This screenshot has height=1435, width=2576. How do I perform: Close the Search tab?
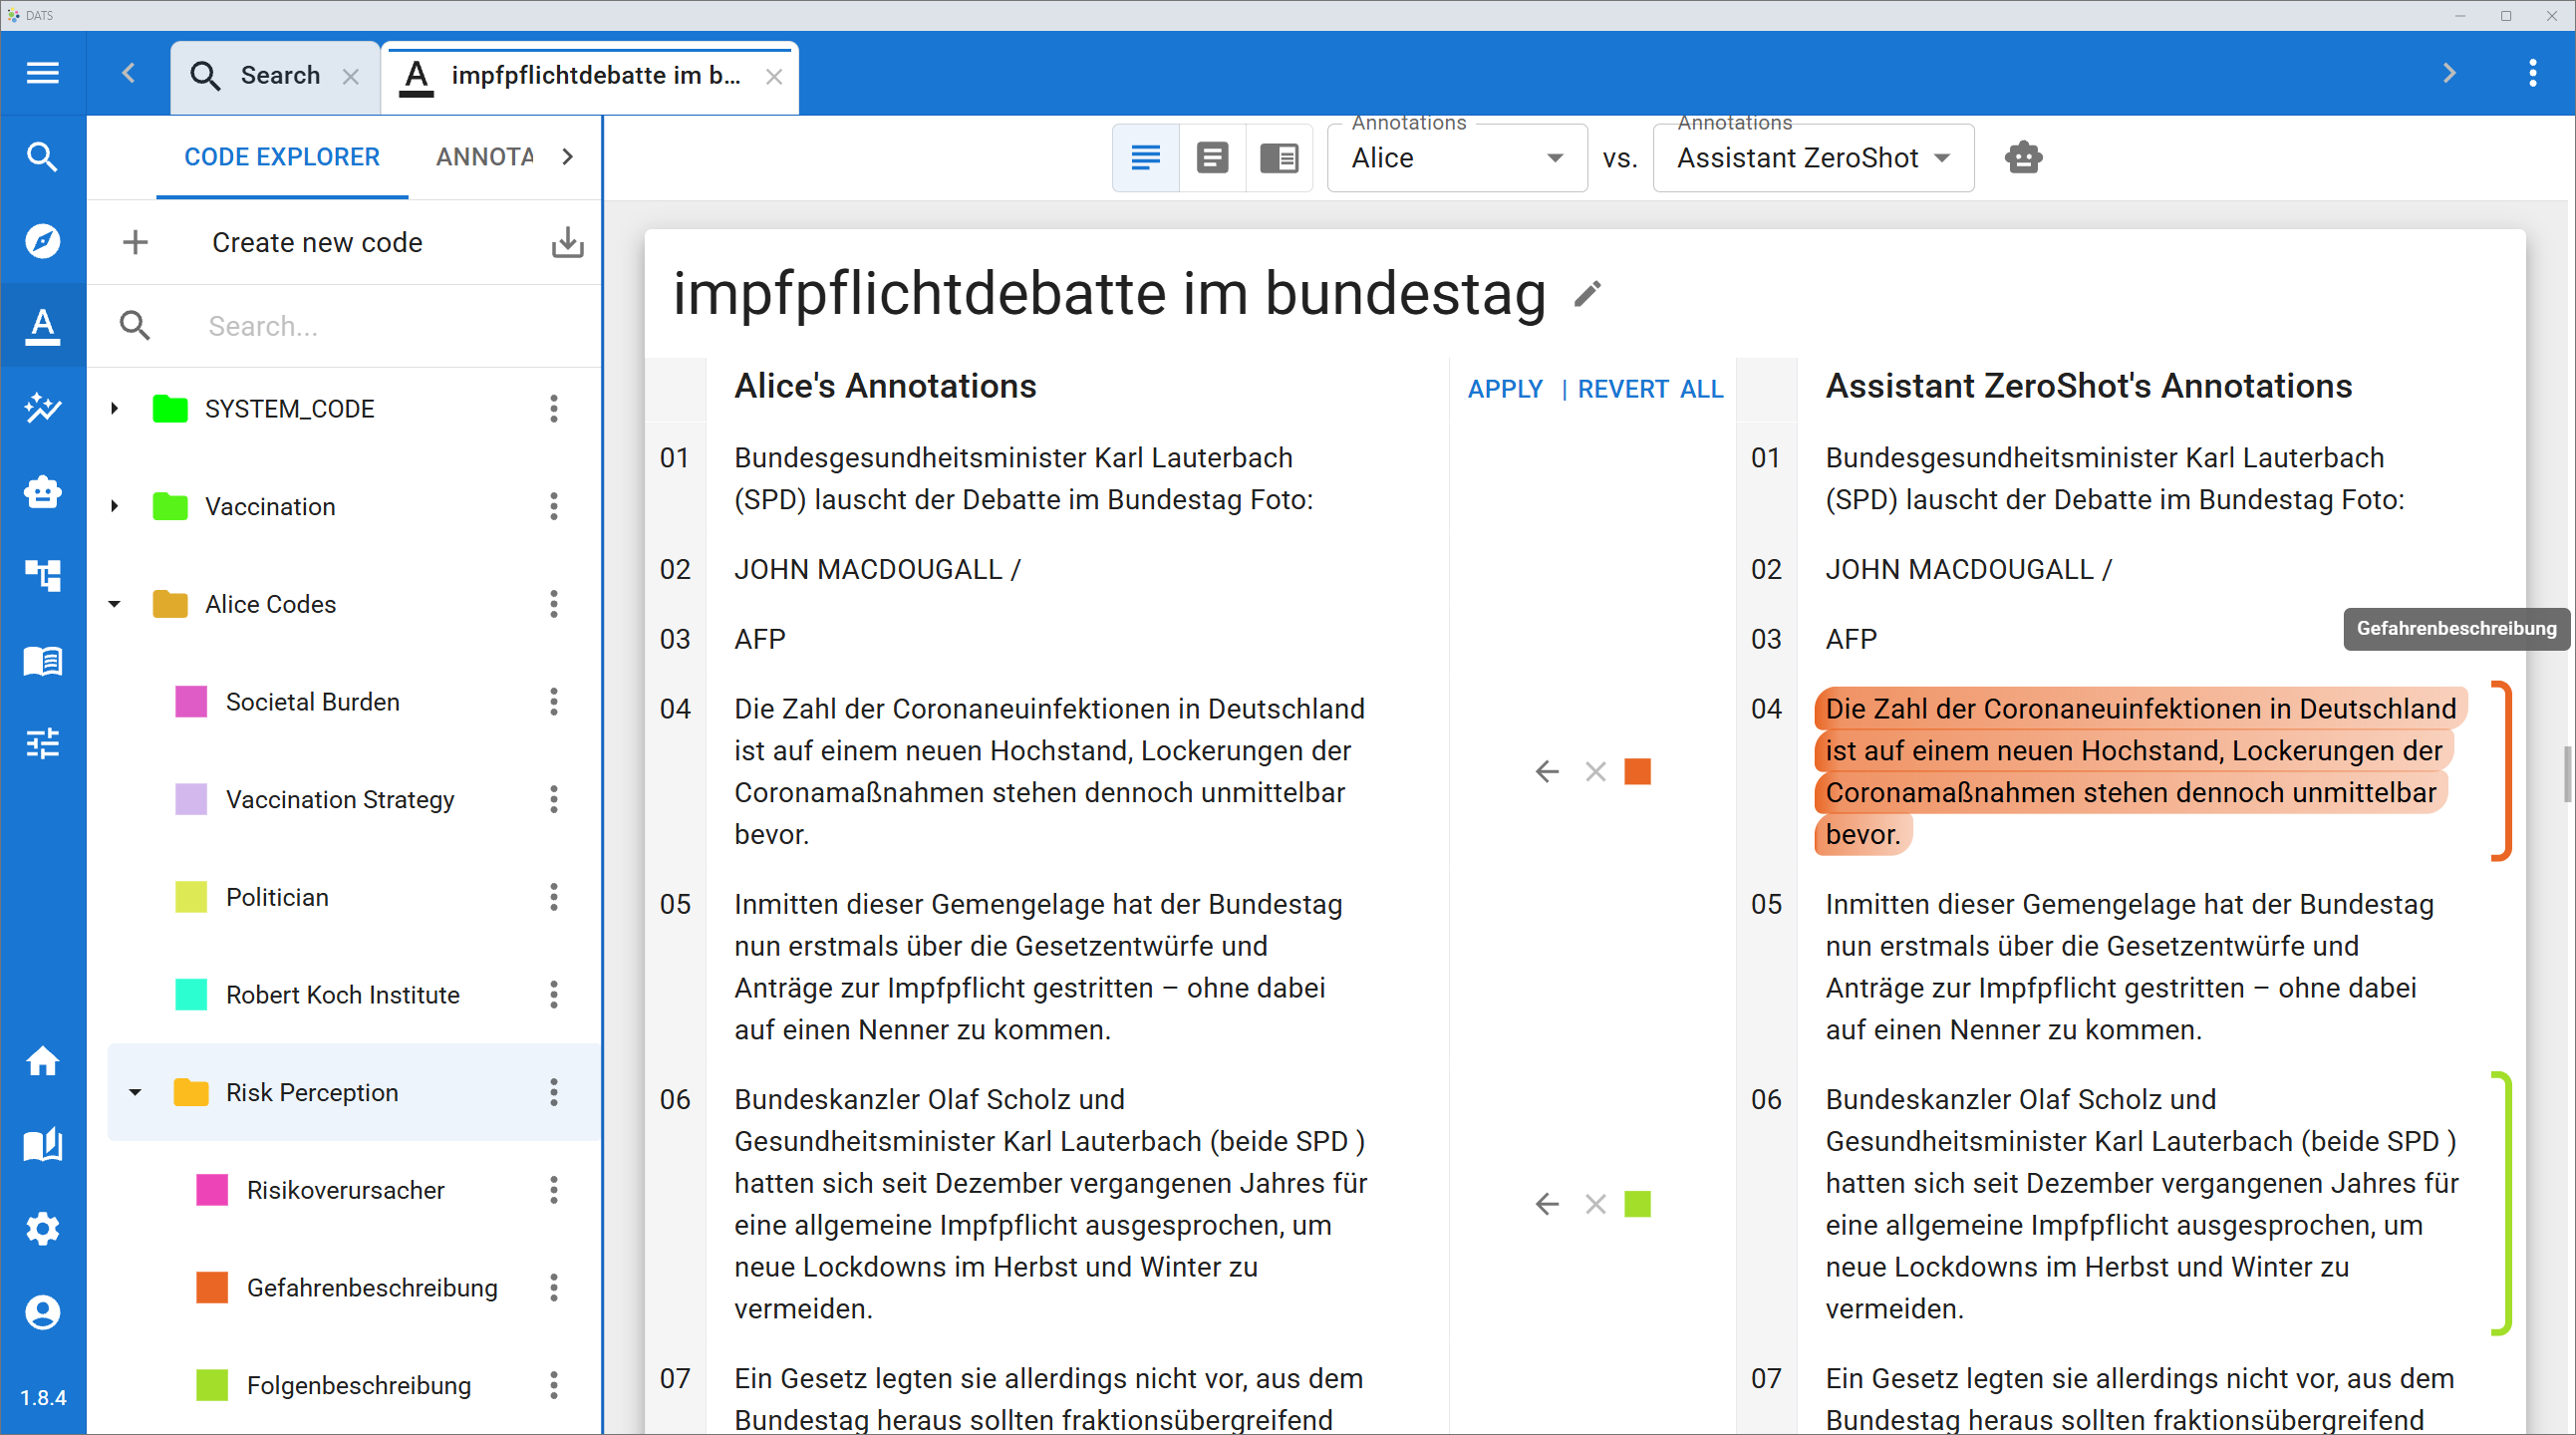point(350,76)
